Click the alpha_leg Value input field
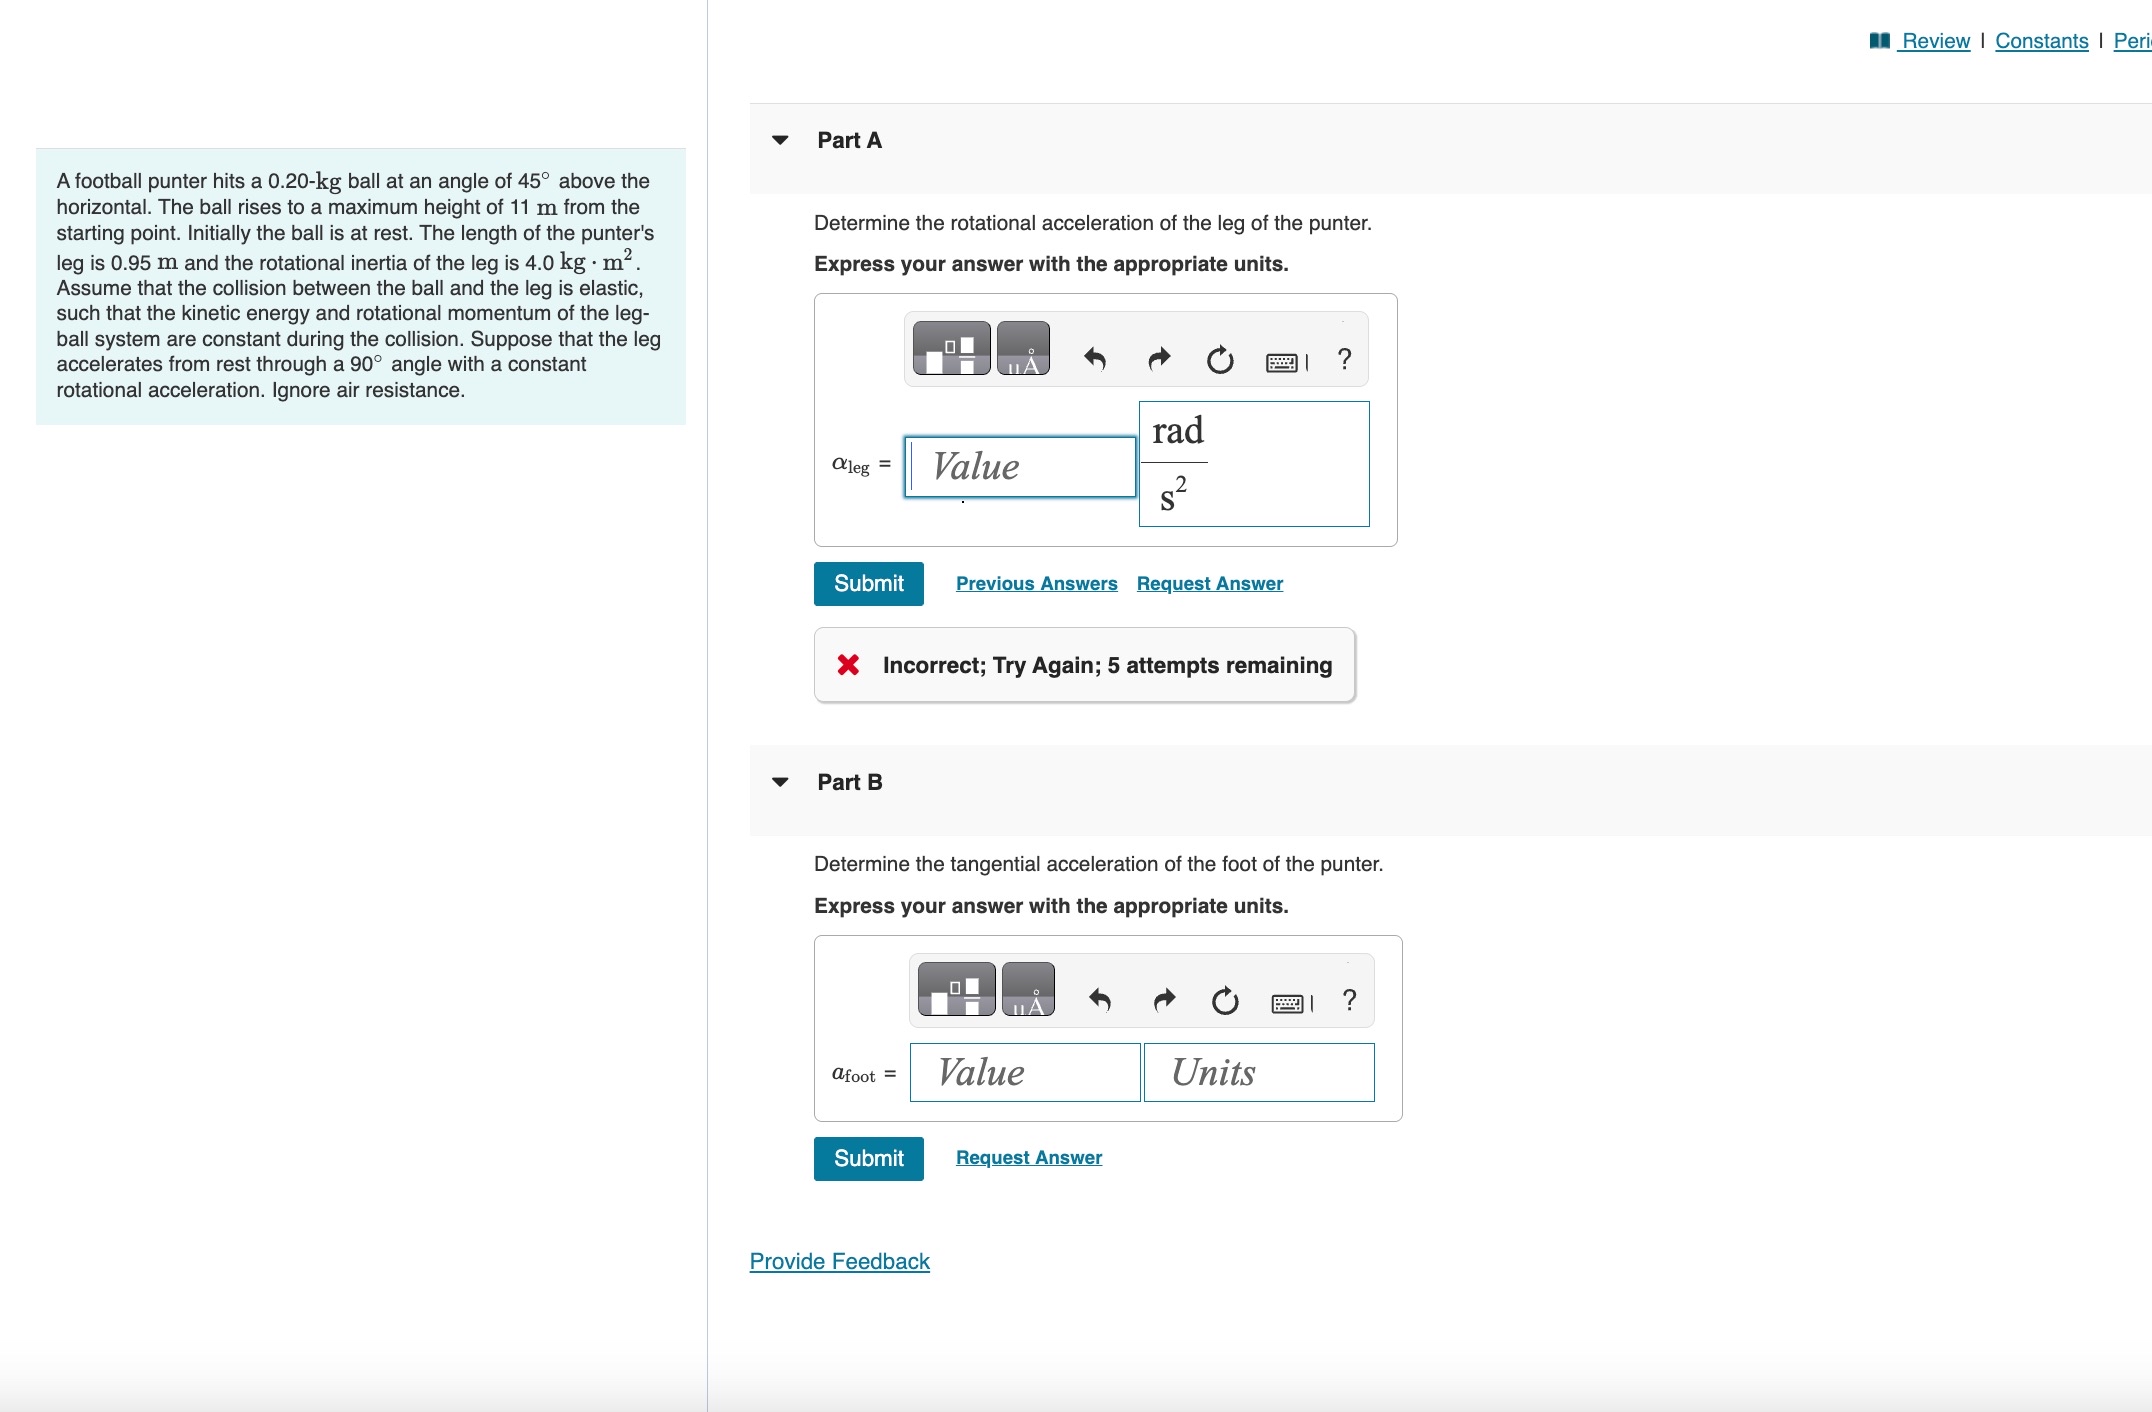The width and height of the screenshot is (2152, 1412). coord(1020,467)
